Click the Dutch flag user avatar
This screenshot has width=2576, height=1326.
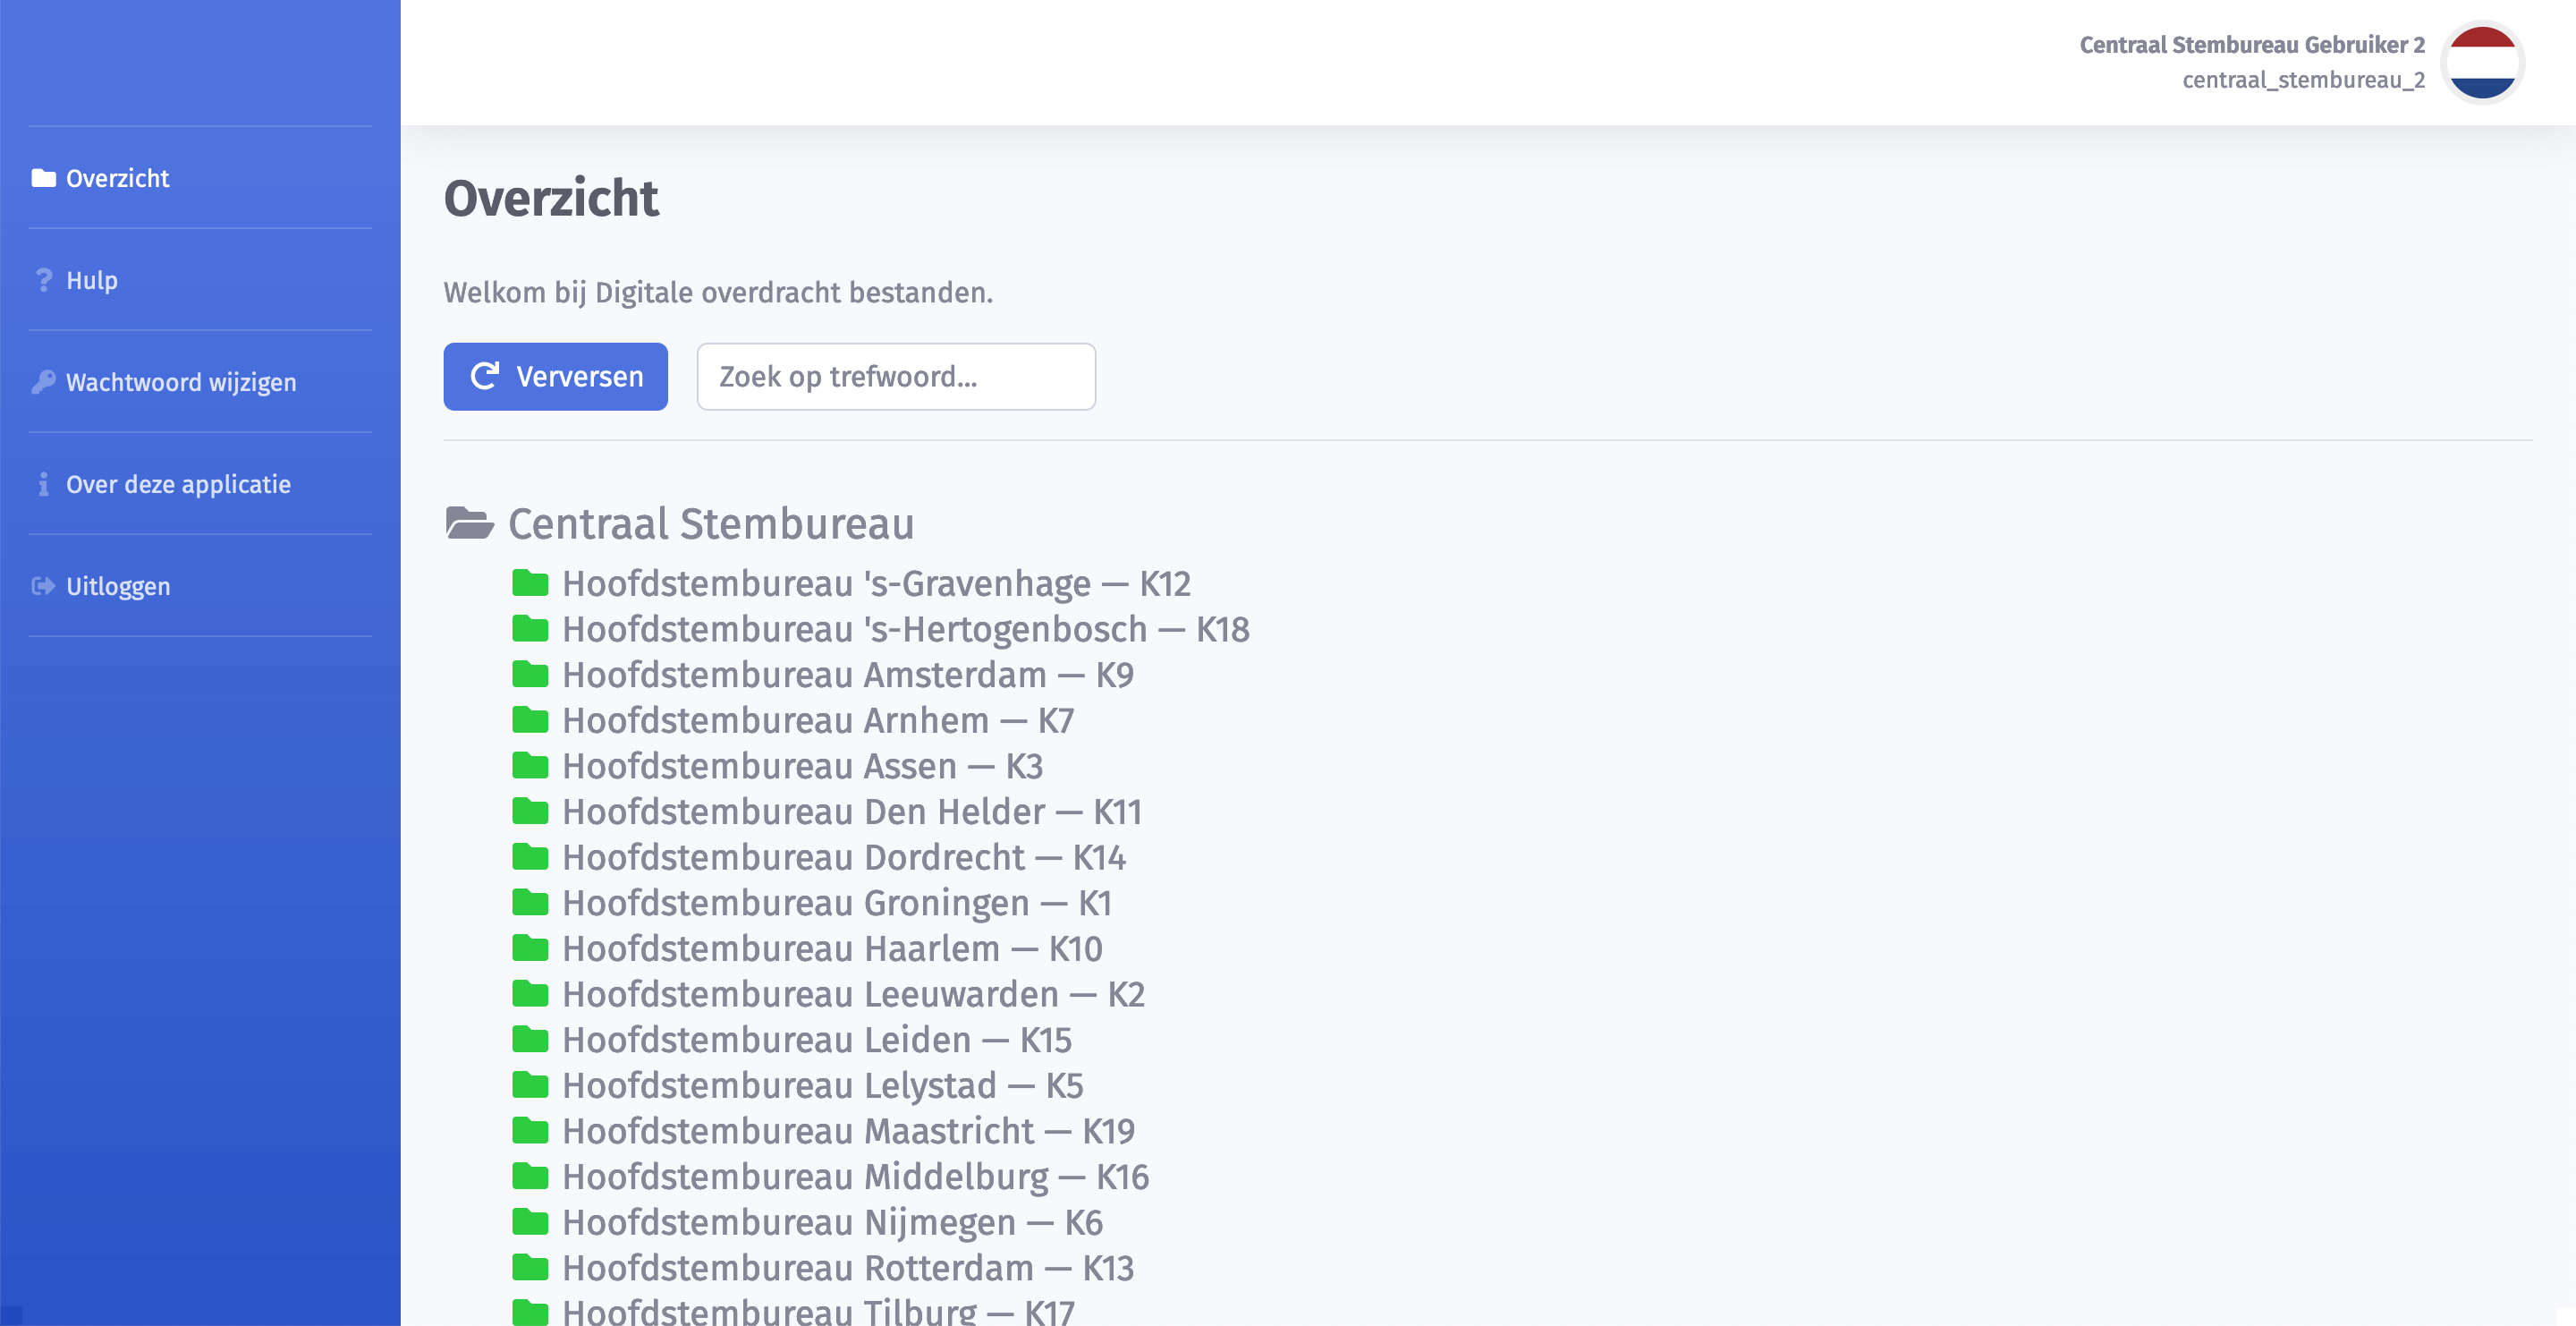coord(2481,62)
